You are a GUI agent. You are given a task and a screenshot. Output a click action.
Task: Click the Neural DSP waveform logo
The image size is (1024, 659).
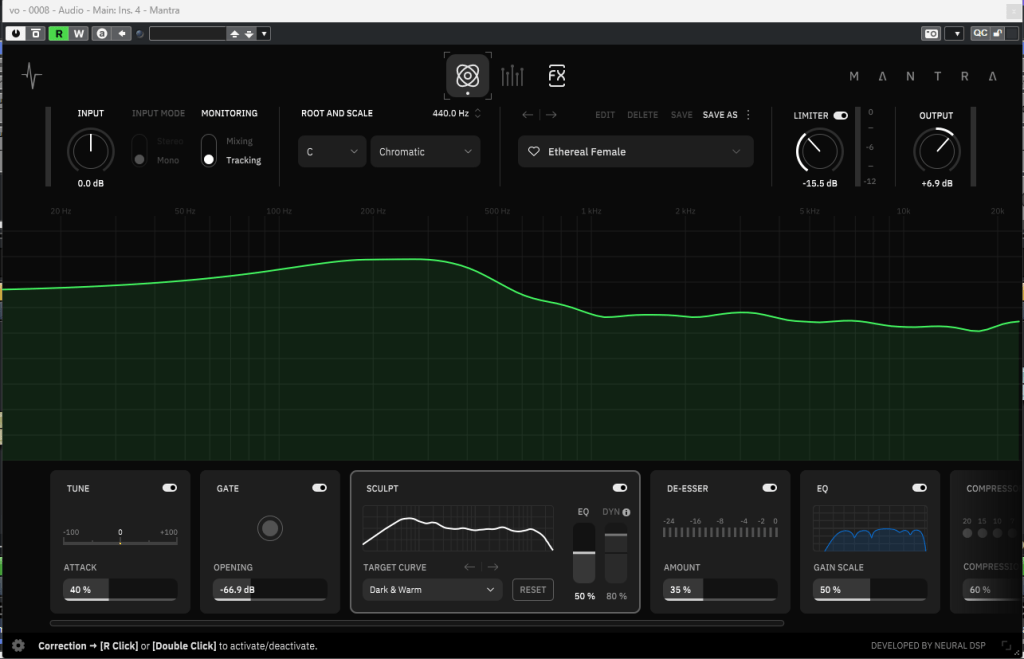32,76
